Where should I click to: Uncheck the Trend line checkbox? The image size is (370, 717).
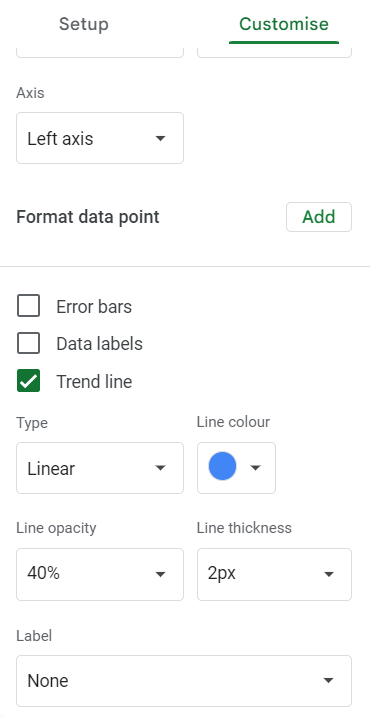pyautogui.click(x=28, y=381)
